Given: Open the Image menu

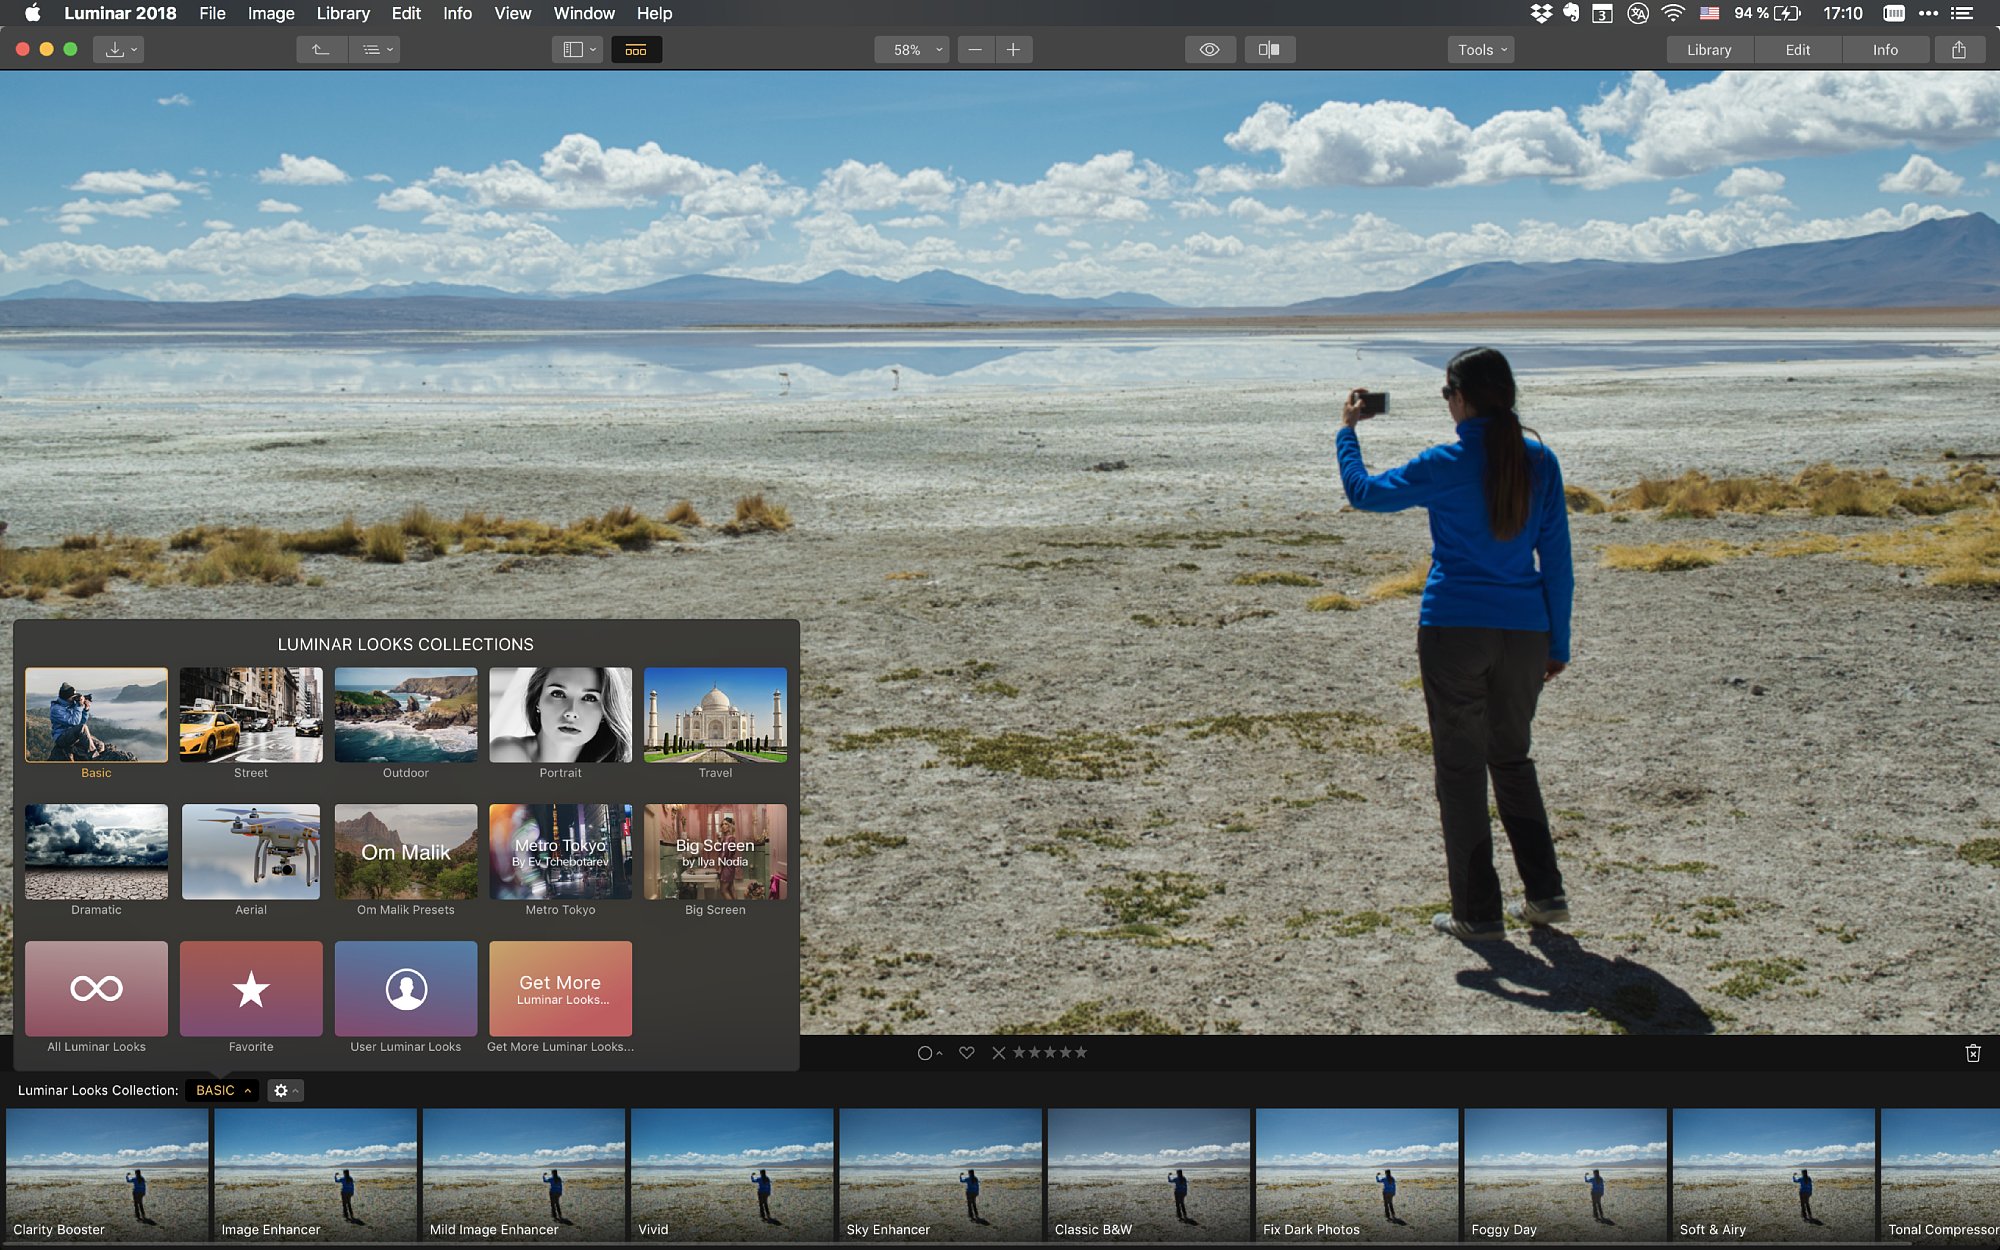Looking at the screenshot, I should click(271, 13).
